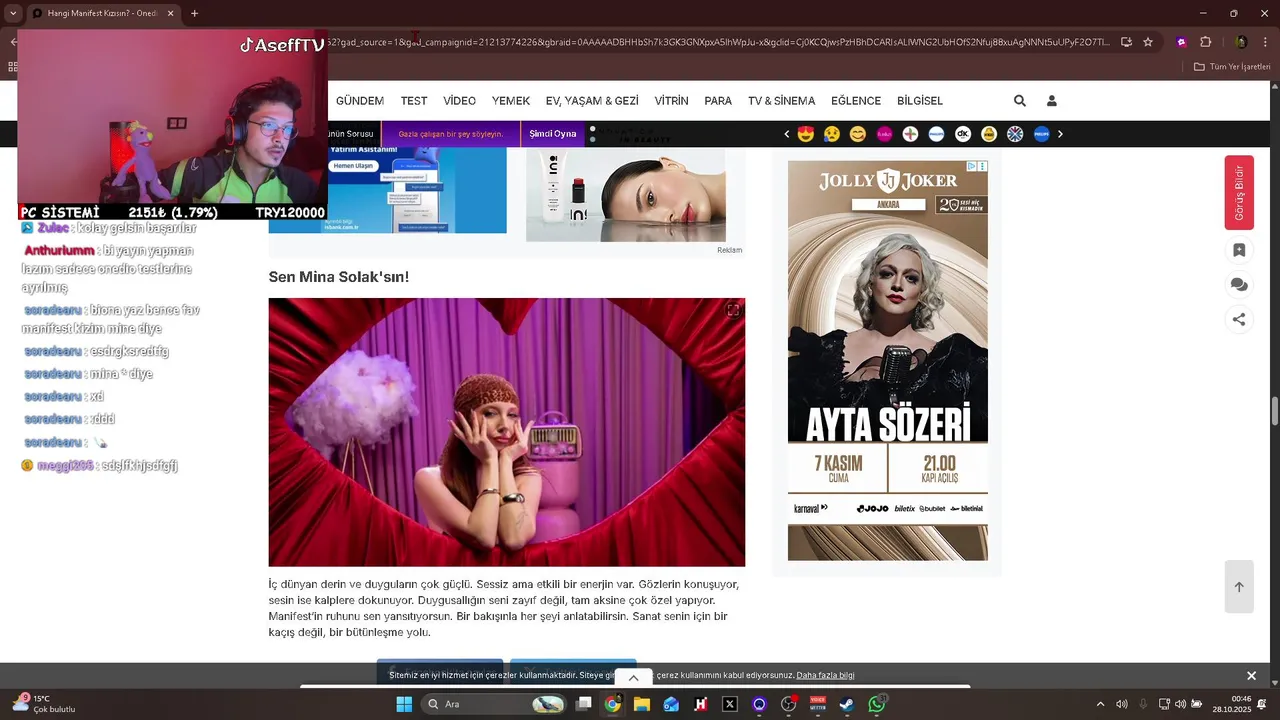
Task: Open the comments speech bubble icon
Action: click(x=1239, y=285)
